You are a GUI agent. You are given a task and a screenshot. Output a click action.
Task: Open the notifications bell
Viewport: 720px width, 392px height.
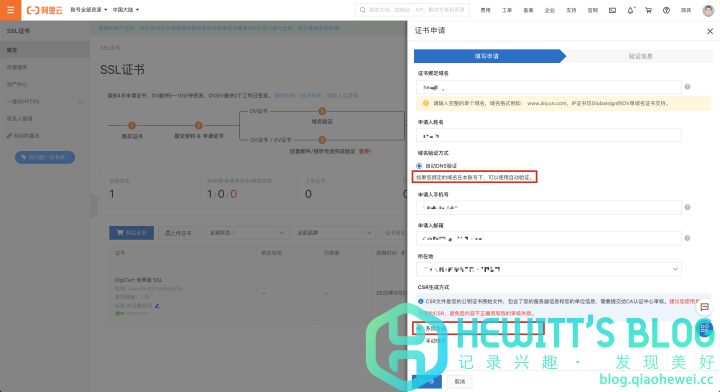click(x=630, y=10)
